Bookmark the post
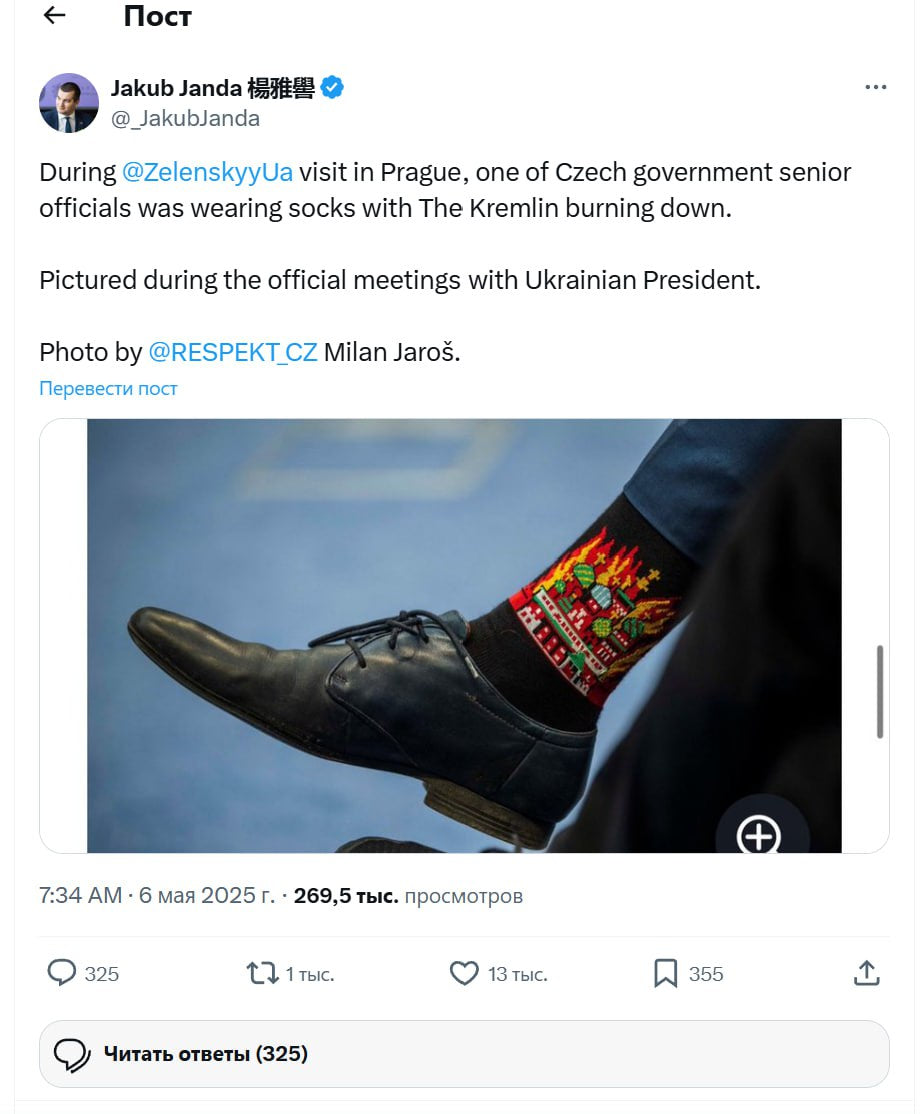The image size is (920, 1114). point(666,972)
